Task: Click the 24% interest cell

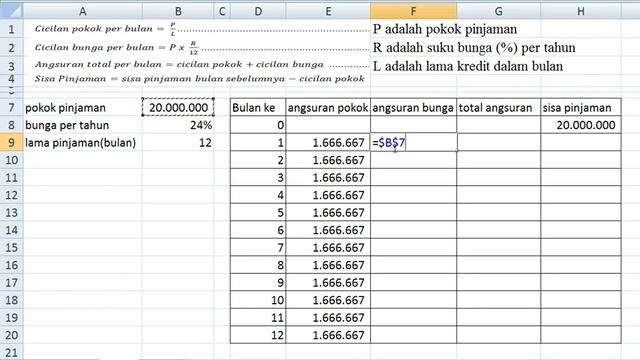Action: [178, 125]
